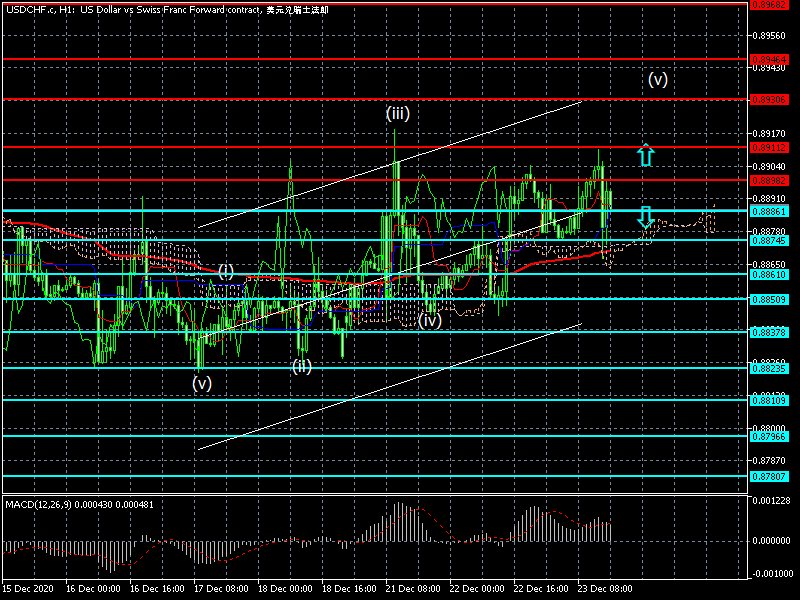The width and height of the screenshot is (800, 600).
Task: Click the 0.89040 price scale value
Action: (x=769, y=166)
